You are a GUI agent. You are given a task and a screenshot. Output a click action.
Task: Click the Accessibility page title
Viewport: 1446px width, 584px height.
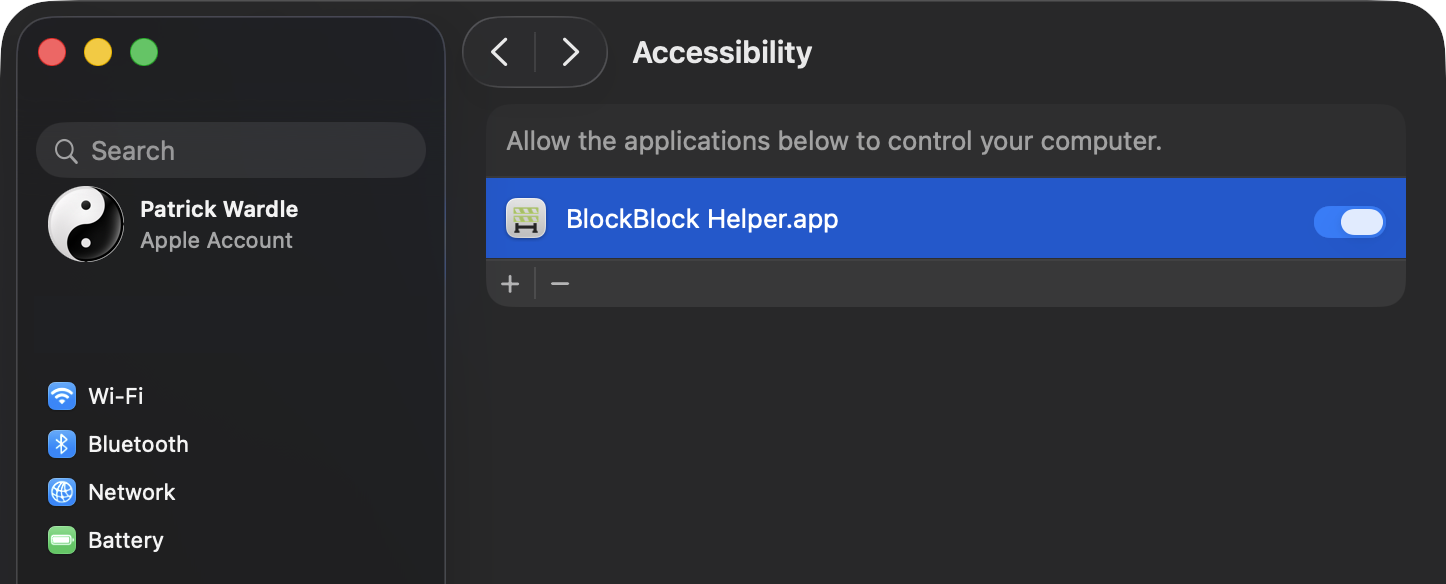(722, 52)
